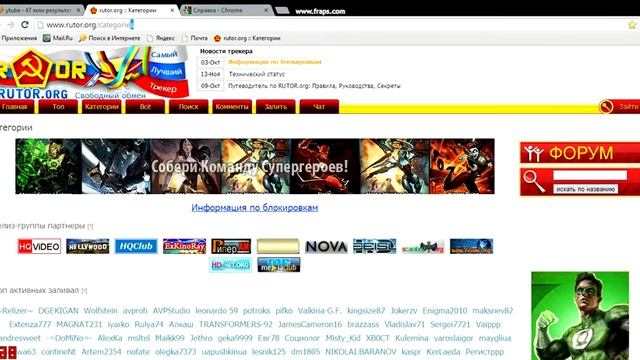Click the RUTOR.ORG site logo

coord(94,73)
